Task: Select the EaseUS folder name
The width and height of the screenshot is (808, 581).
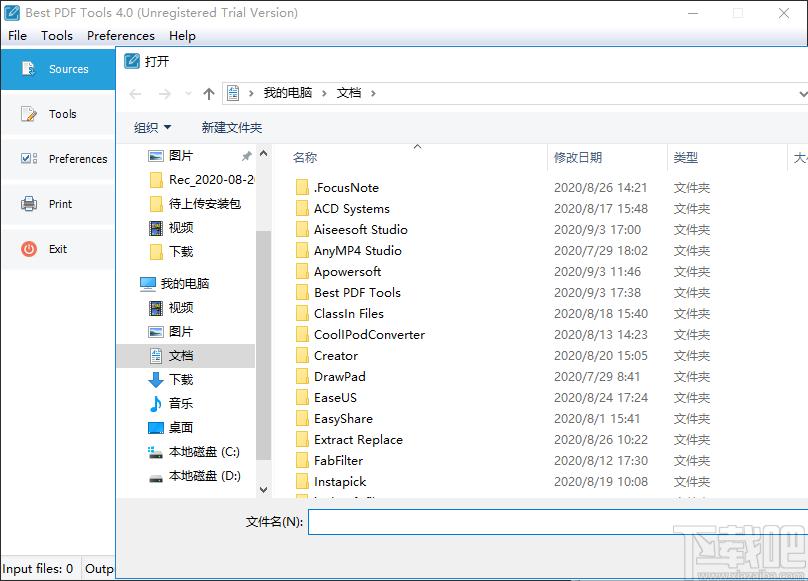Action: [335, 397]
